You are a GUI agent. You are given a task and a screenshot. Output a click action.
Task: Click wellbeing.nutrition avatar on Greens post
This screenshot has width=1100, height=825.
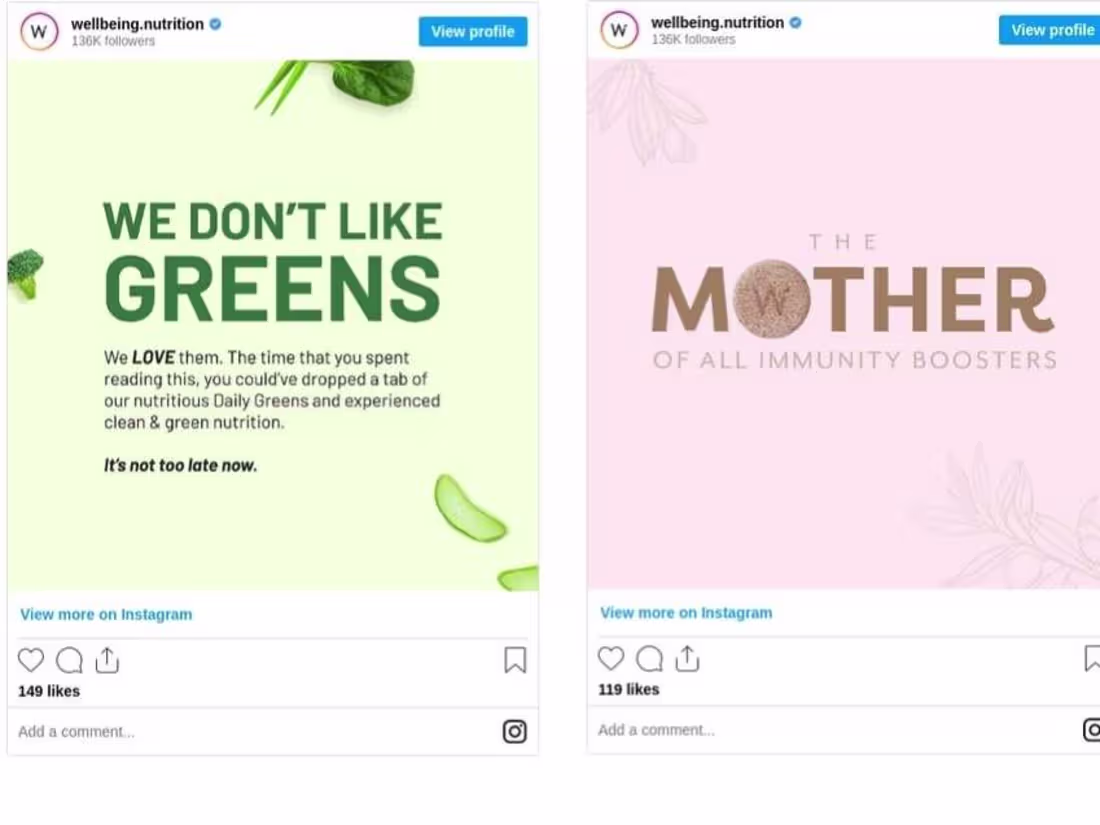pos(39,32)
